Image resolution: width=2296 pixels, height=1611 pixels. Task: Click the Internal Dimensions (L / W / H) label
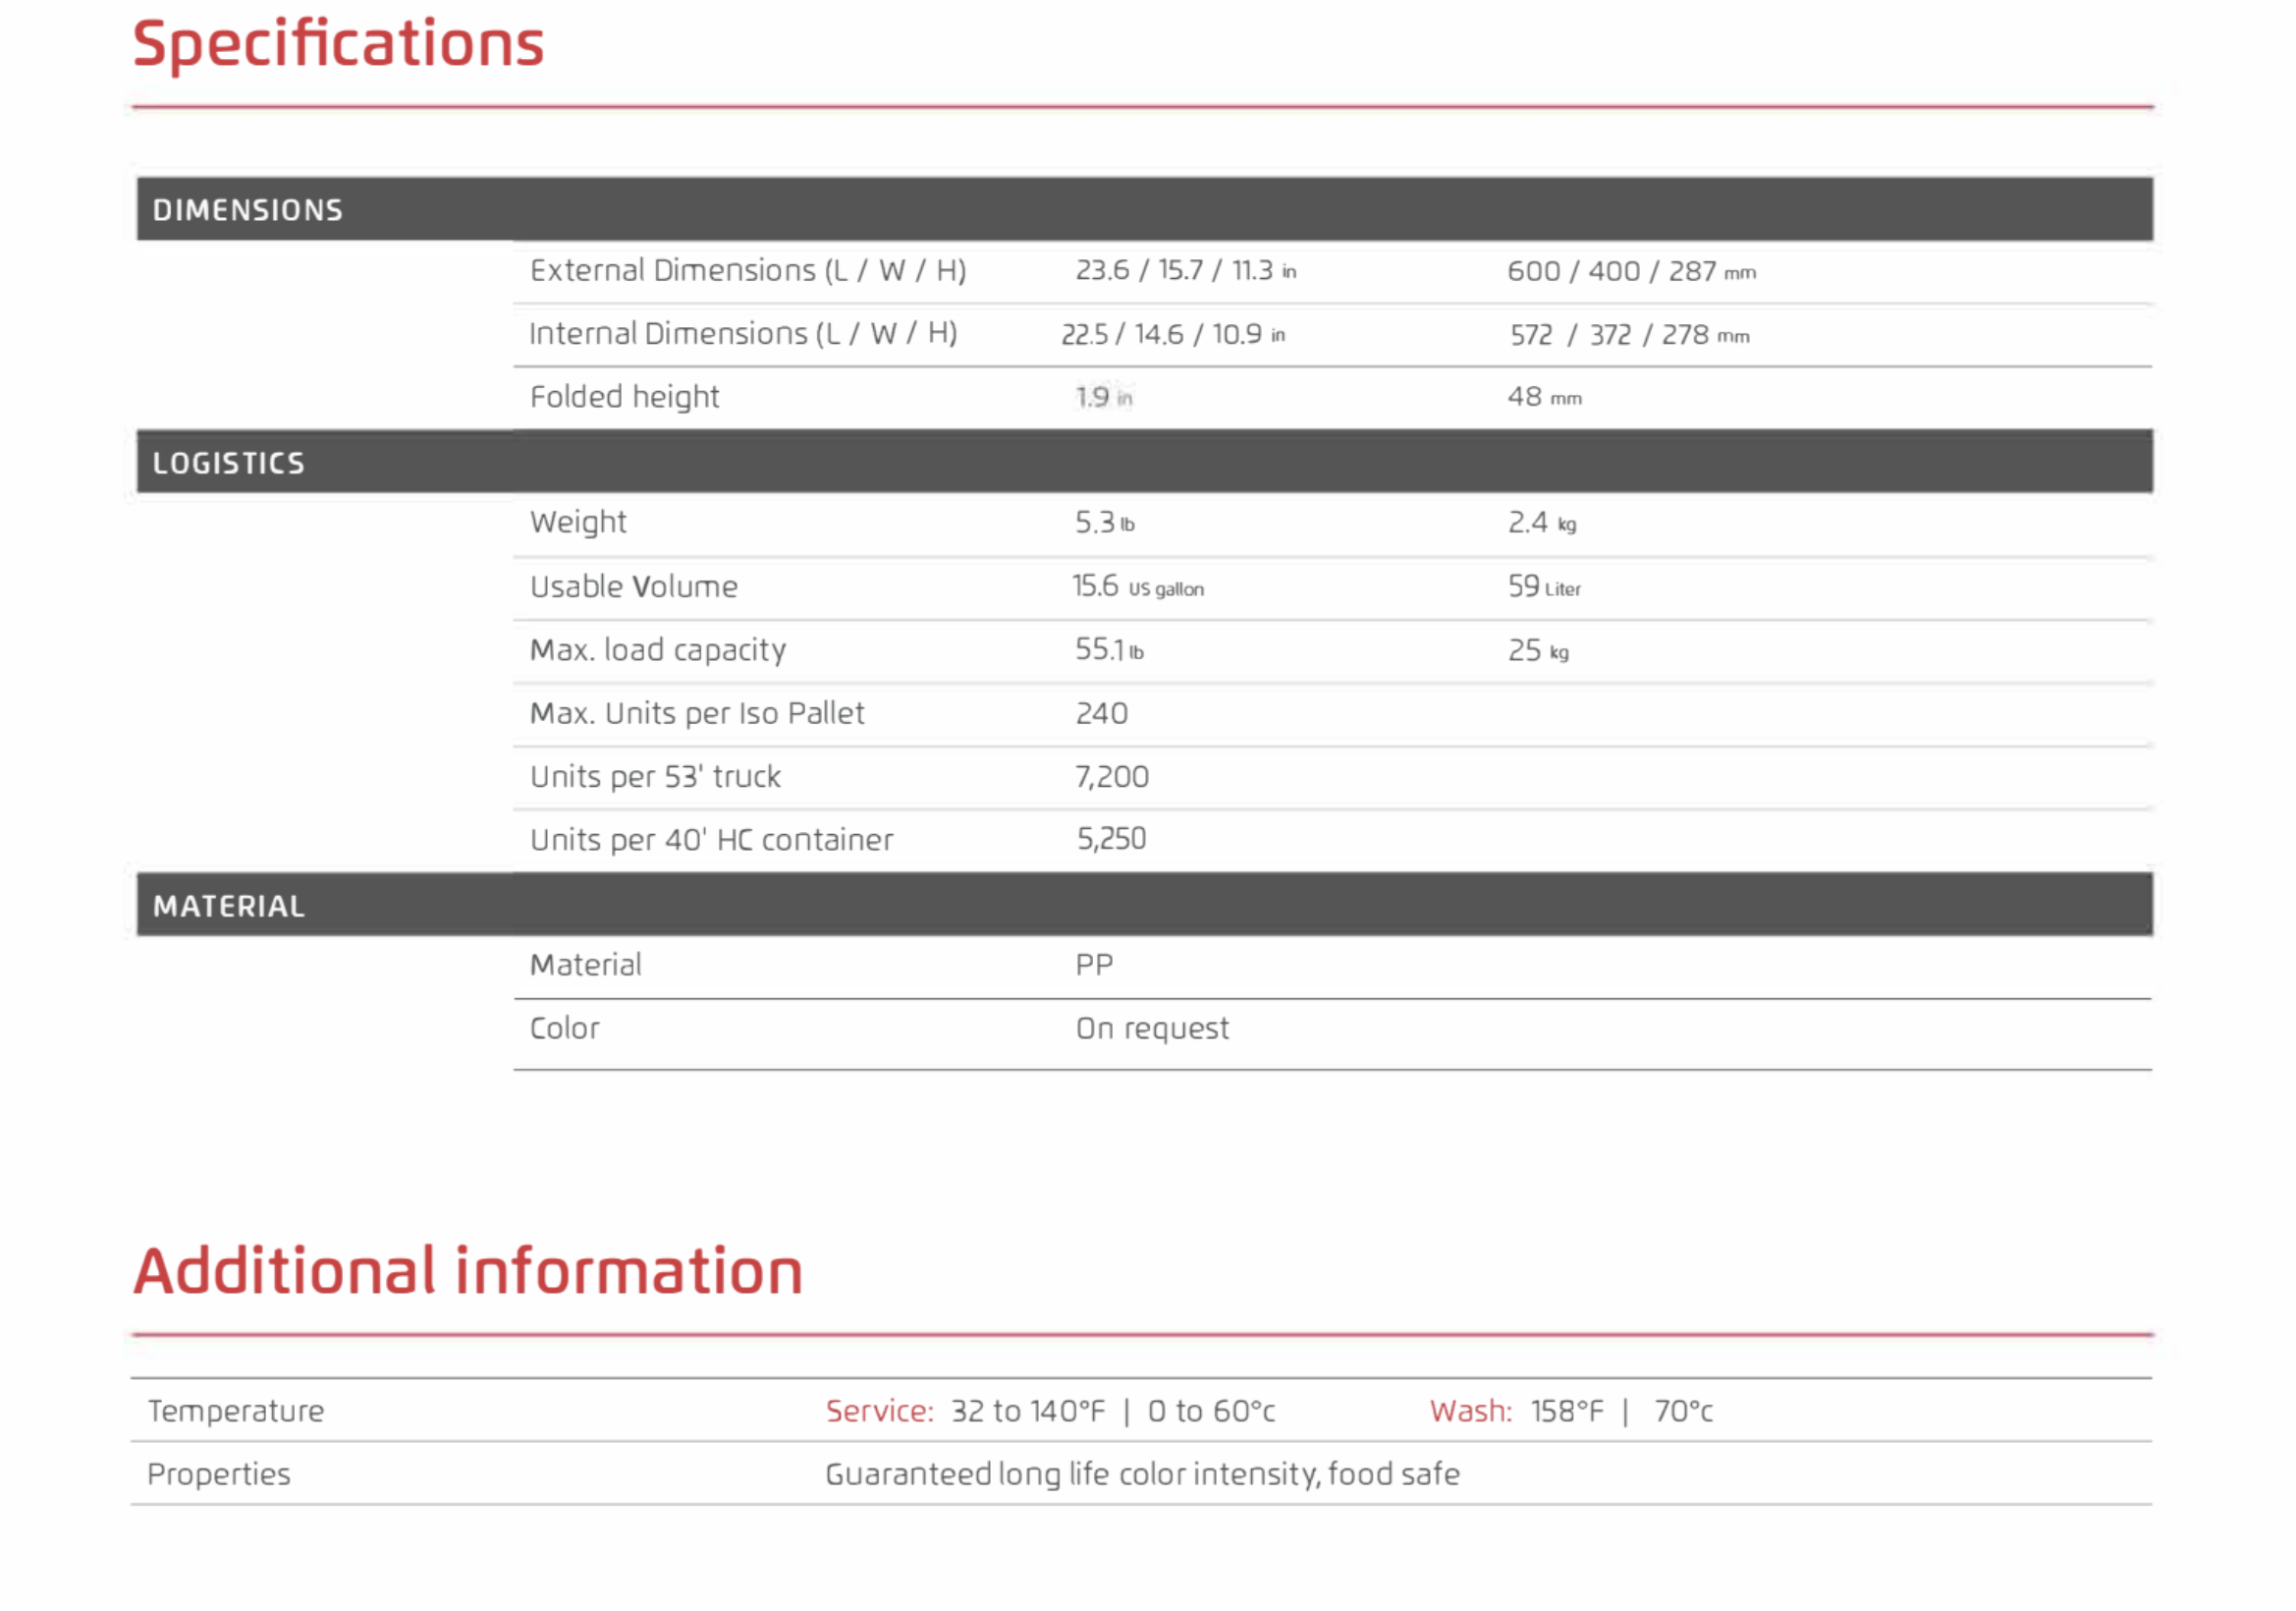tap(743, 334)
